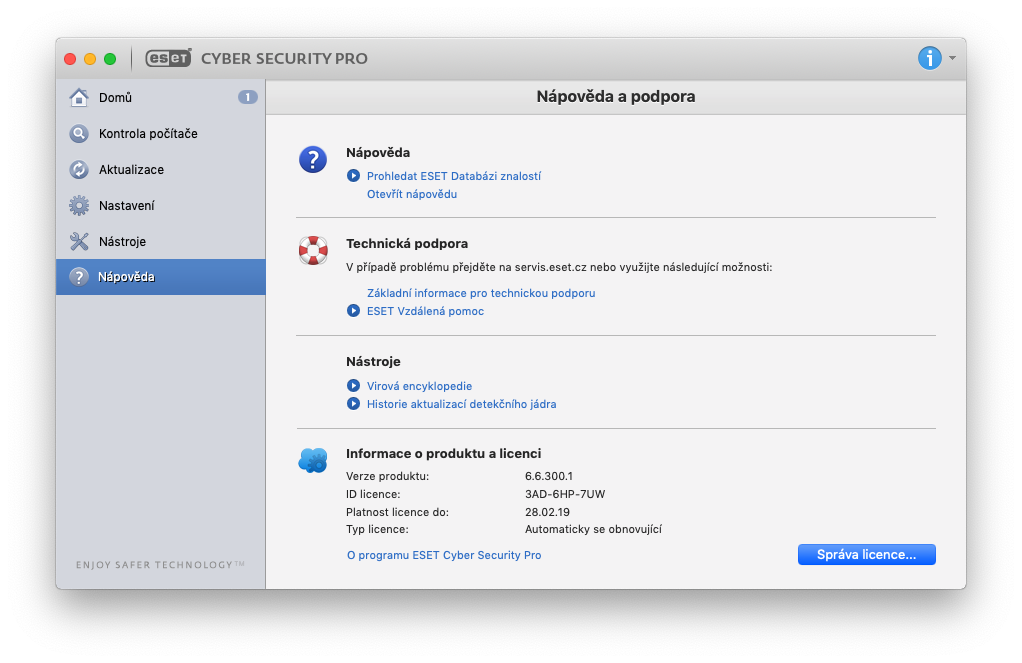The image size is (1022, 663).
Task: Click the Kontrola počítače magnifier icon
Action: 79,134
